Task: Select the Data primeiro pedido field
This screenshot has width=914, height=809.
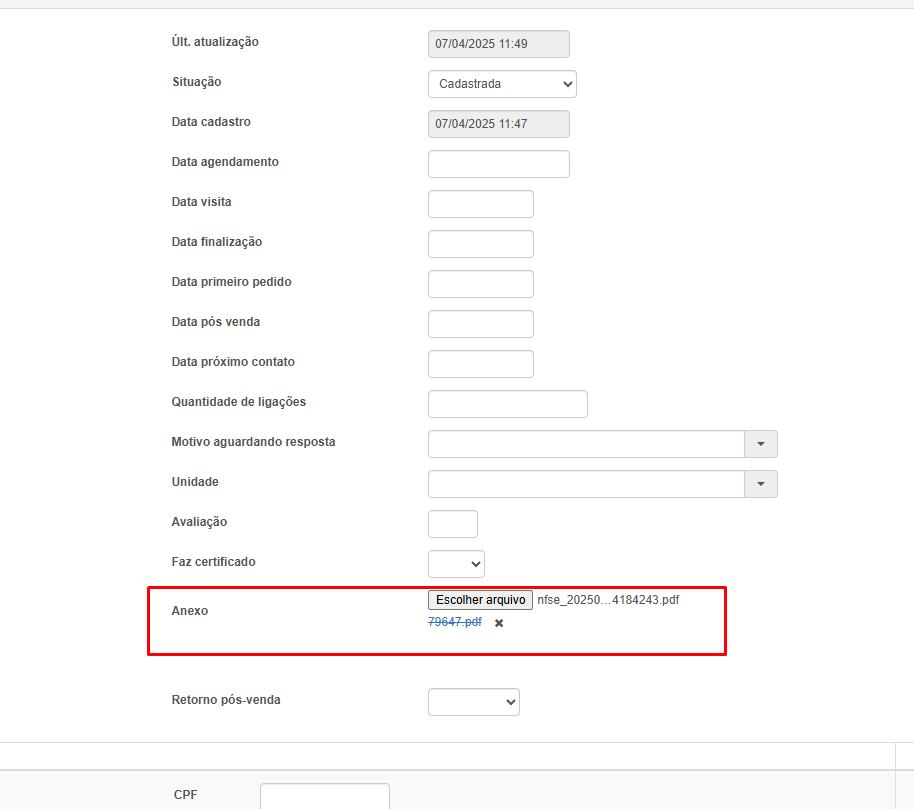Action: 480,284
